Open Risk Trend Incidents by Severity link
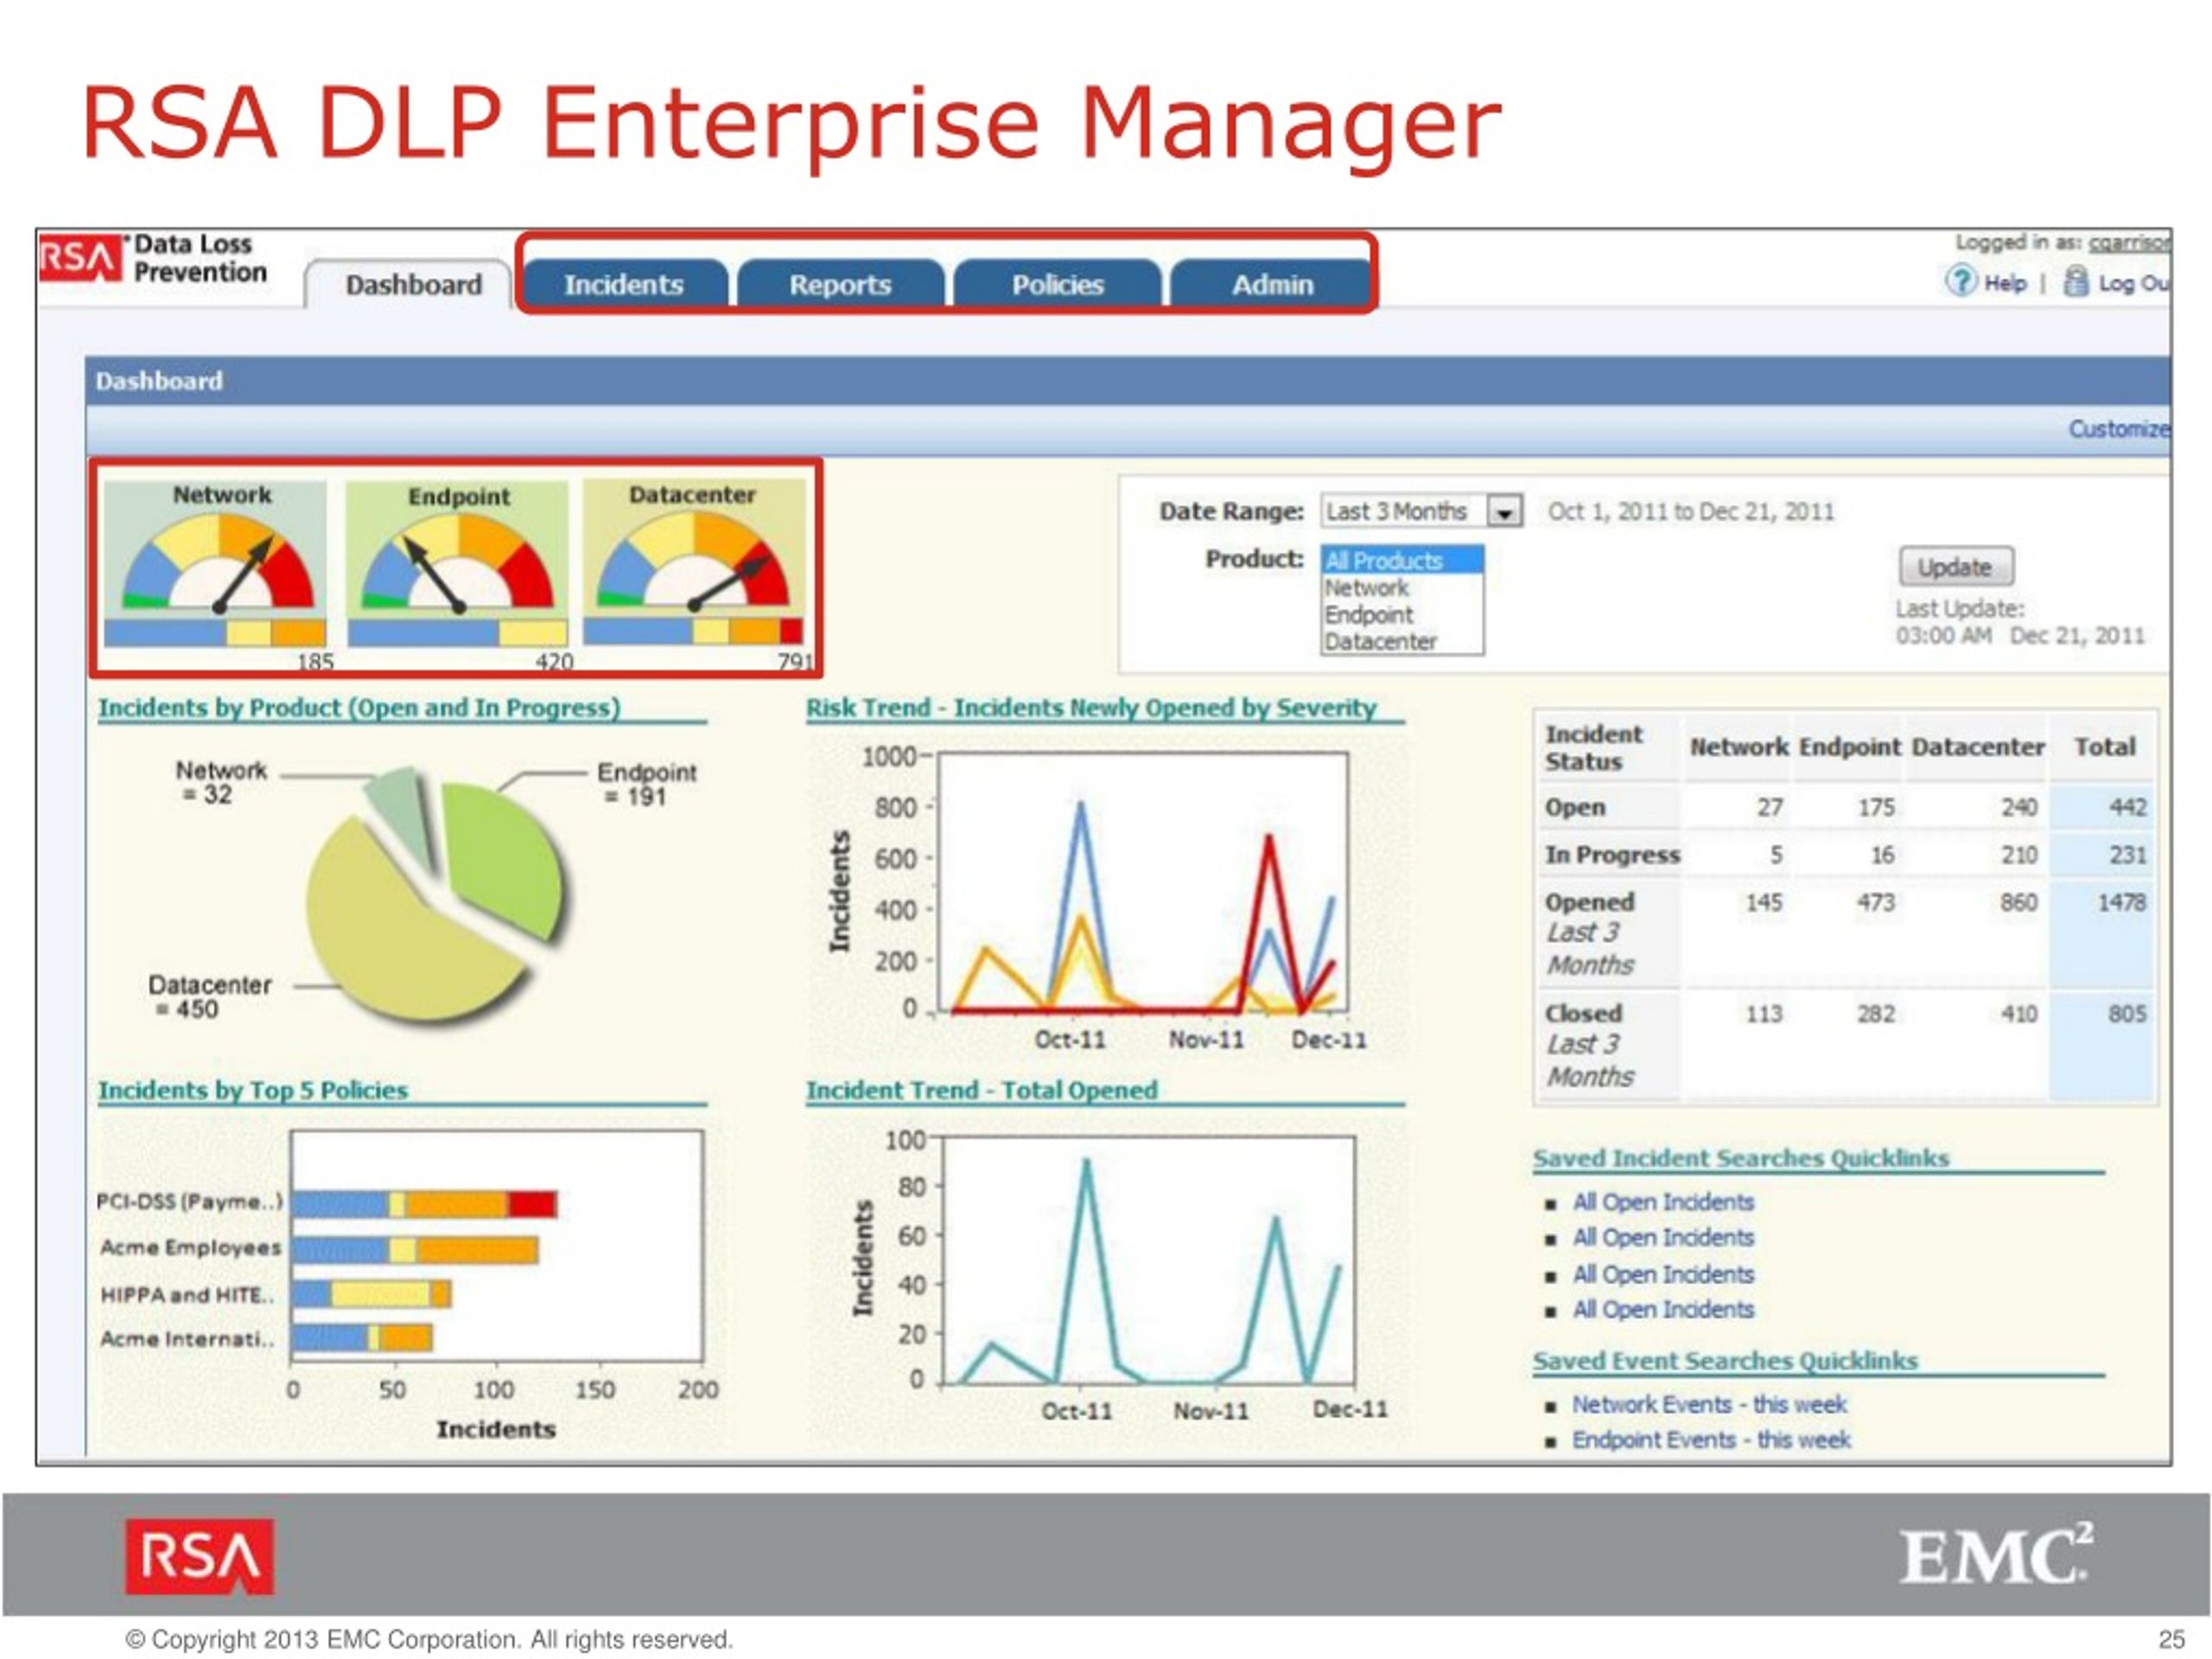This screenshot has height=1659, width=2212. click(1091, 708)
